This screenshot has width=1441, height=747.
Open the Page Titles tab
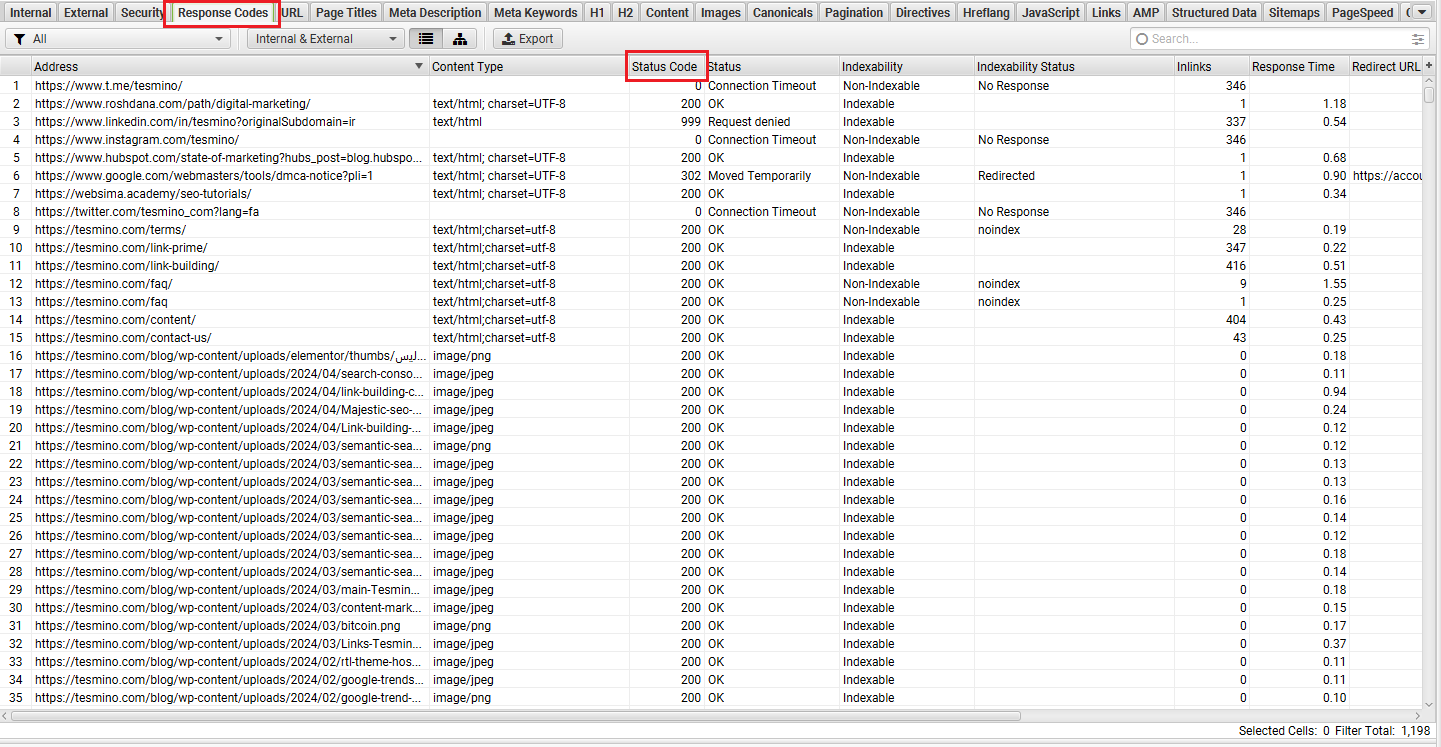[346, 13]
